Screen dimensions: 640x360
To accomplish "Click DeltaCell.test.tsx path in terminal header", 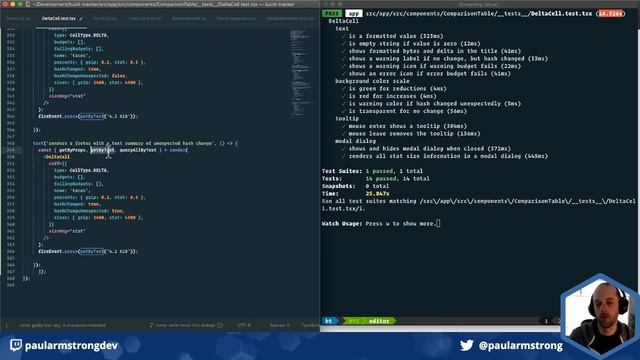I will 561,13.
